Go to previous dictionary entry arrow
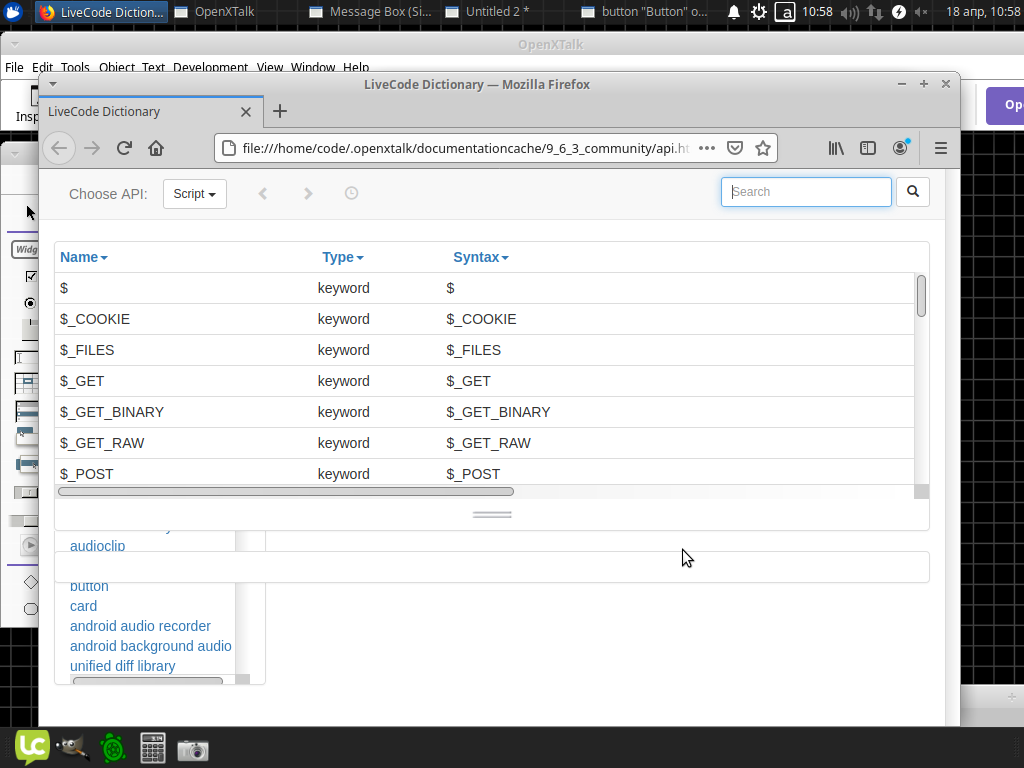 [x=263, y=193]
